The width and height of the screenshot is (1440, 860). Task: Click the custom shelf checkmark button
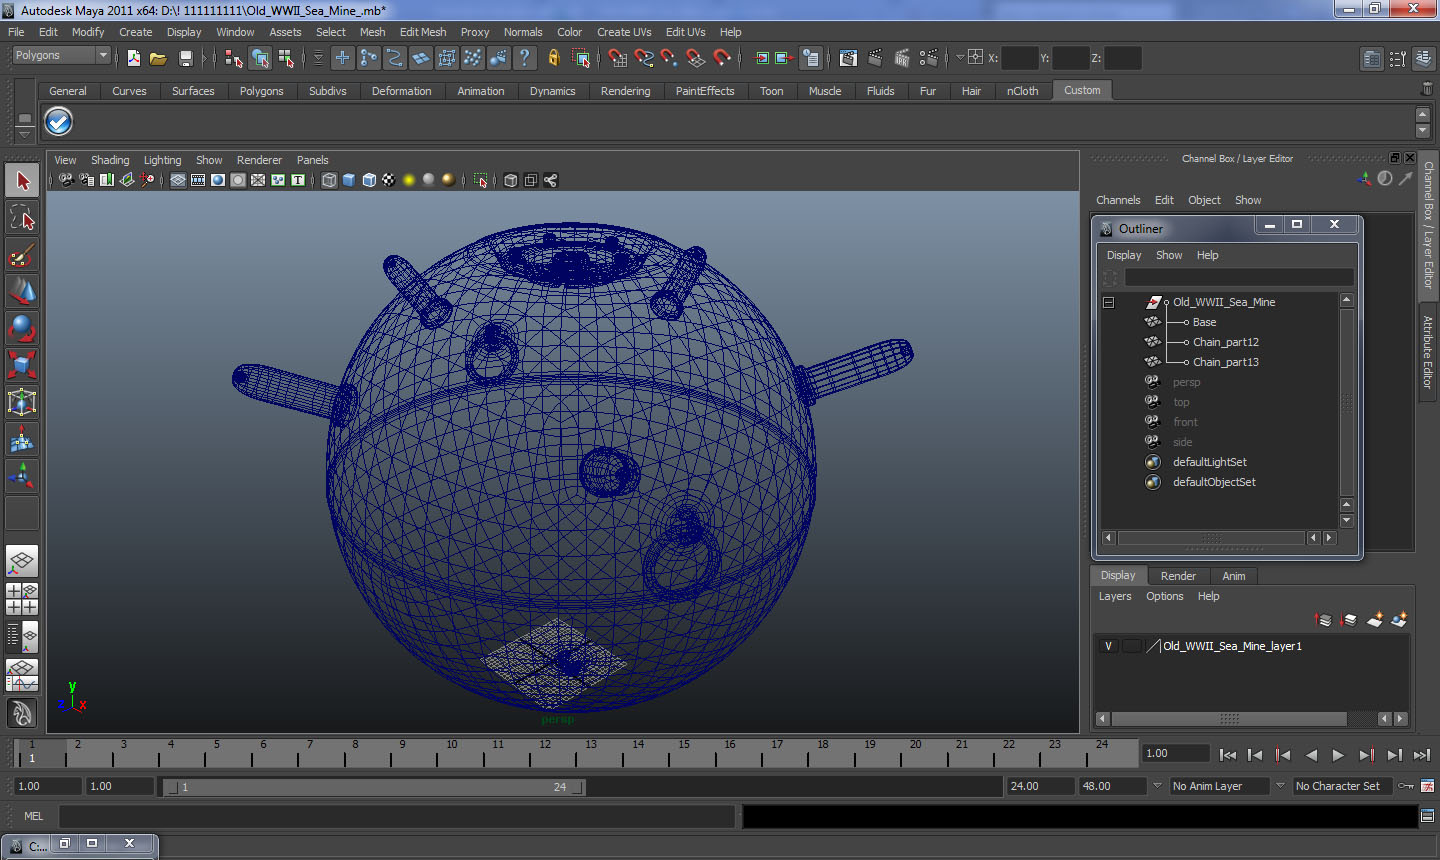[59, 121]
